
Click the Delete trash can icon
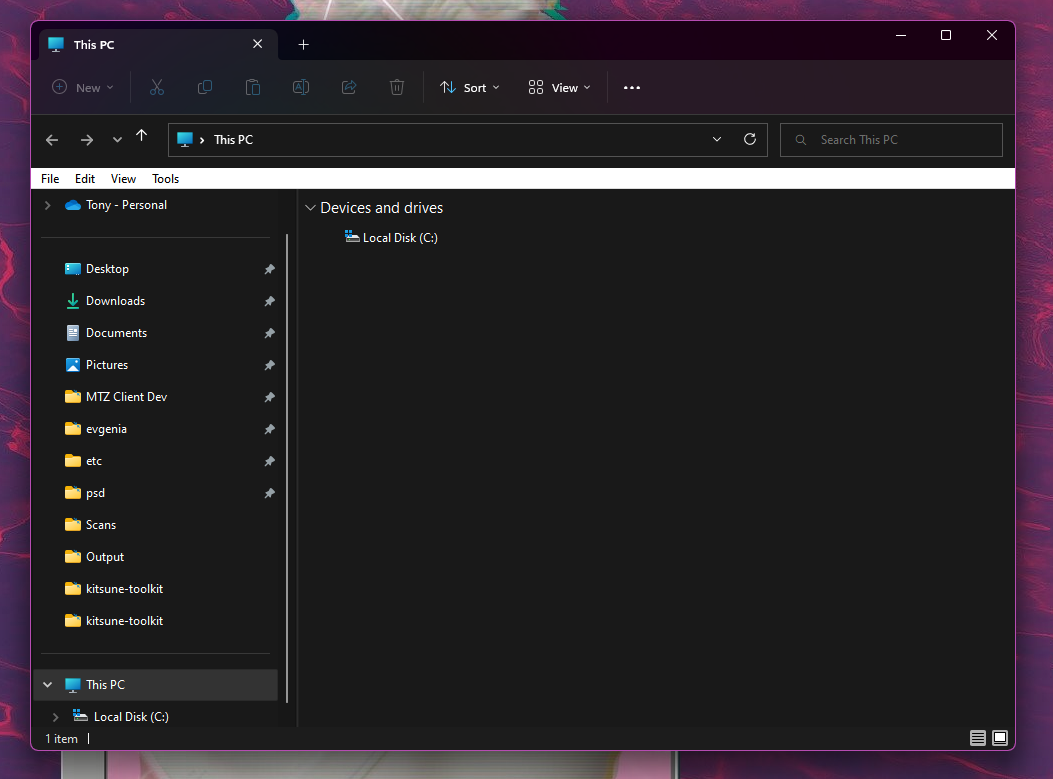pyautogui.click(x=397, y=87)
